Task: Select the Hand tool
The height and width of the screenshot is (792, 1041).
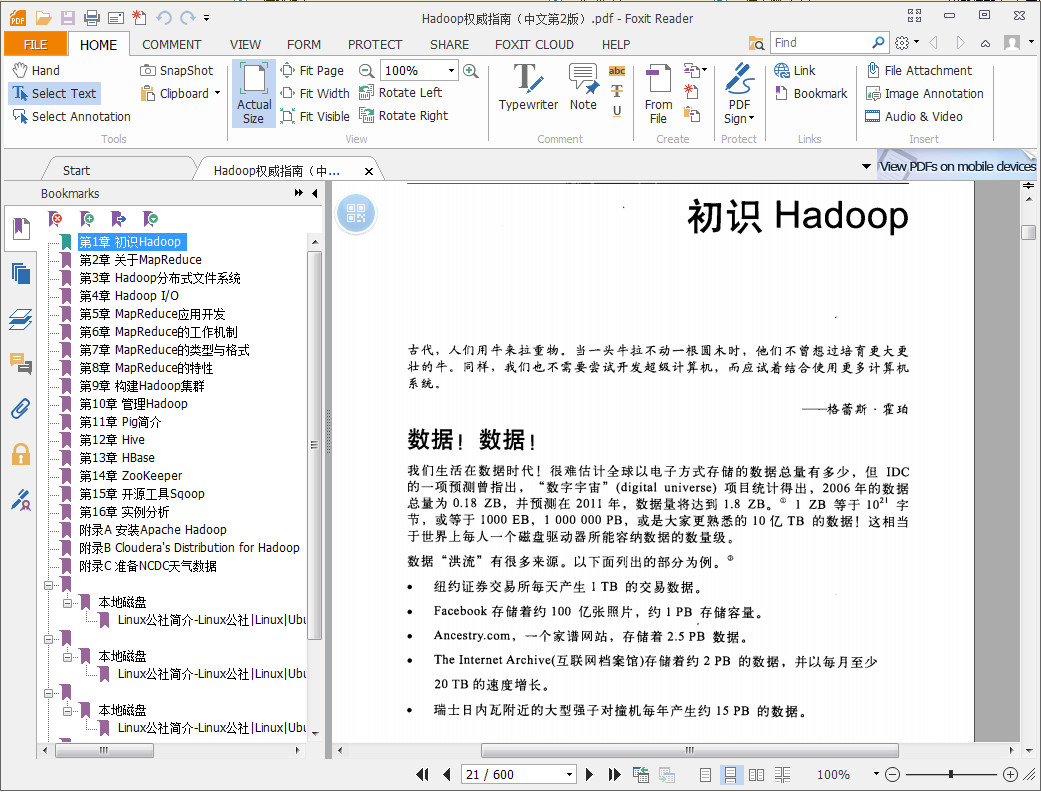Action: click(40, 69)
